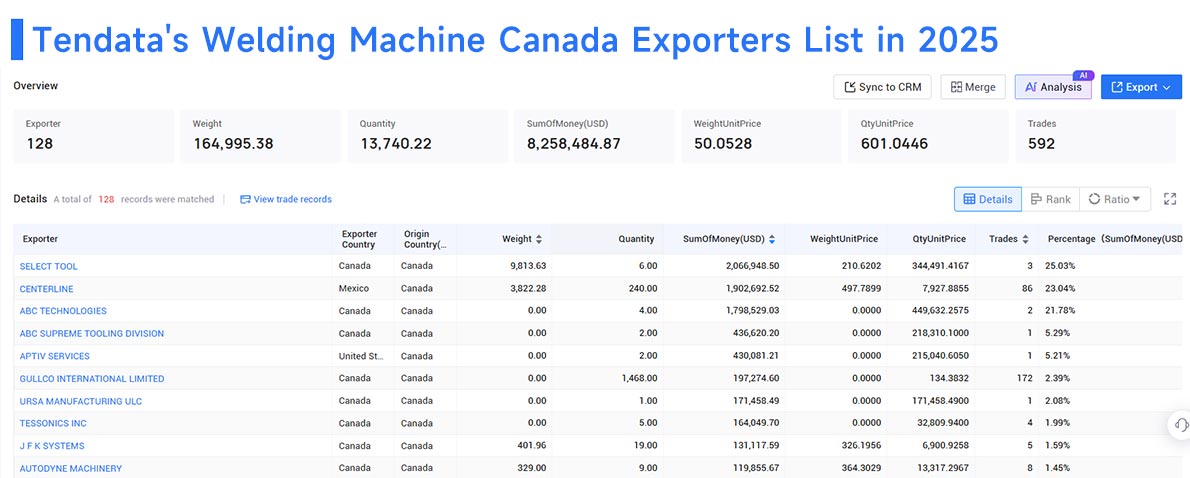Open exporter CENTERLINE
This screenshot has width=1190, height=478.
[x=46, y=289]
